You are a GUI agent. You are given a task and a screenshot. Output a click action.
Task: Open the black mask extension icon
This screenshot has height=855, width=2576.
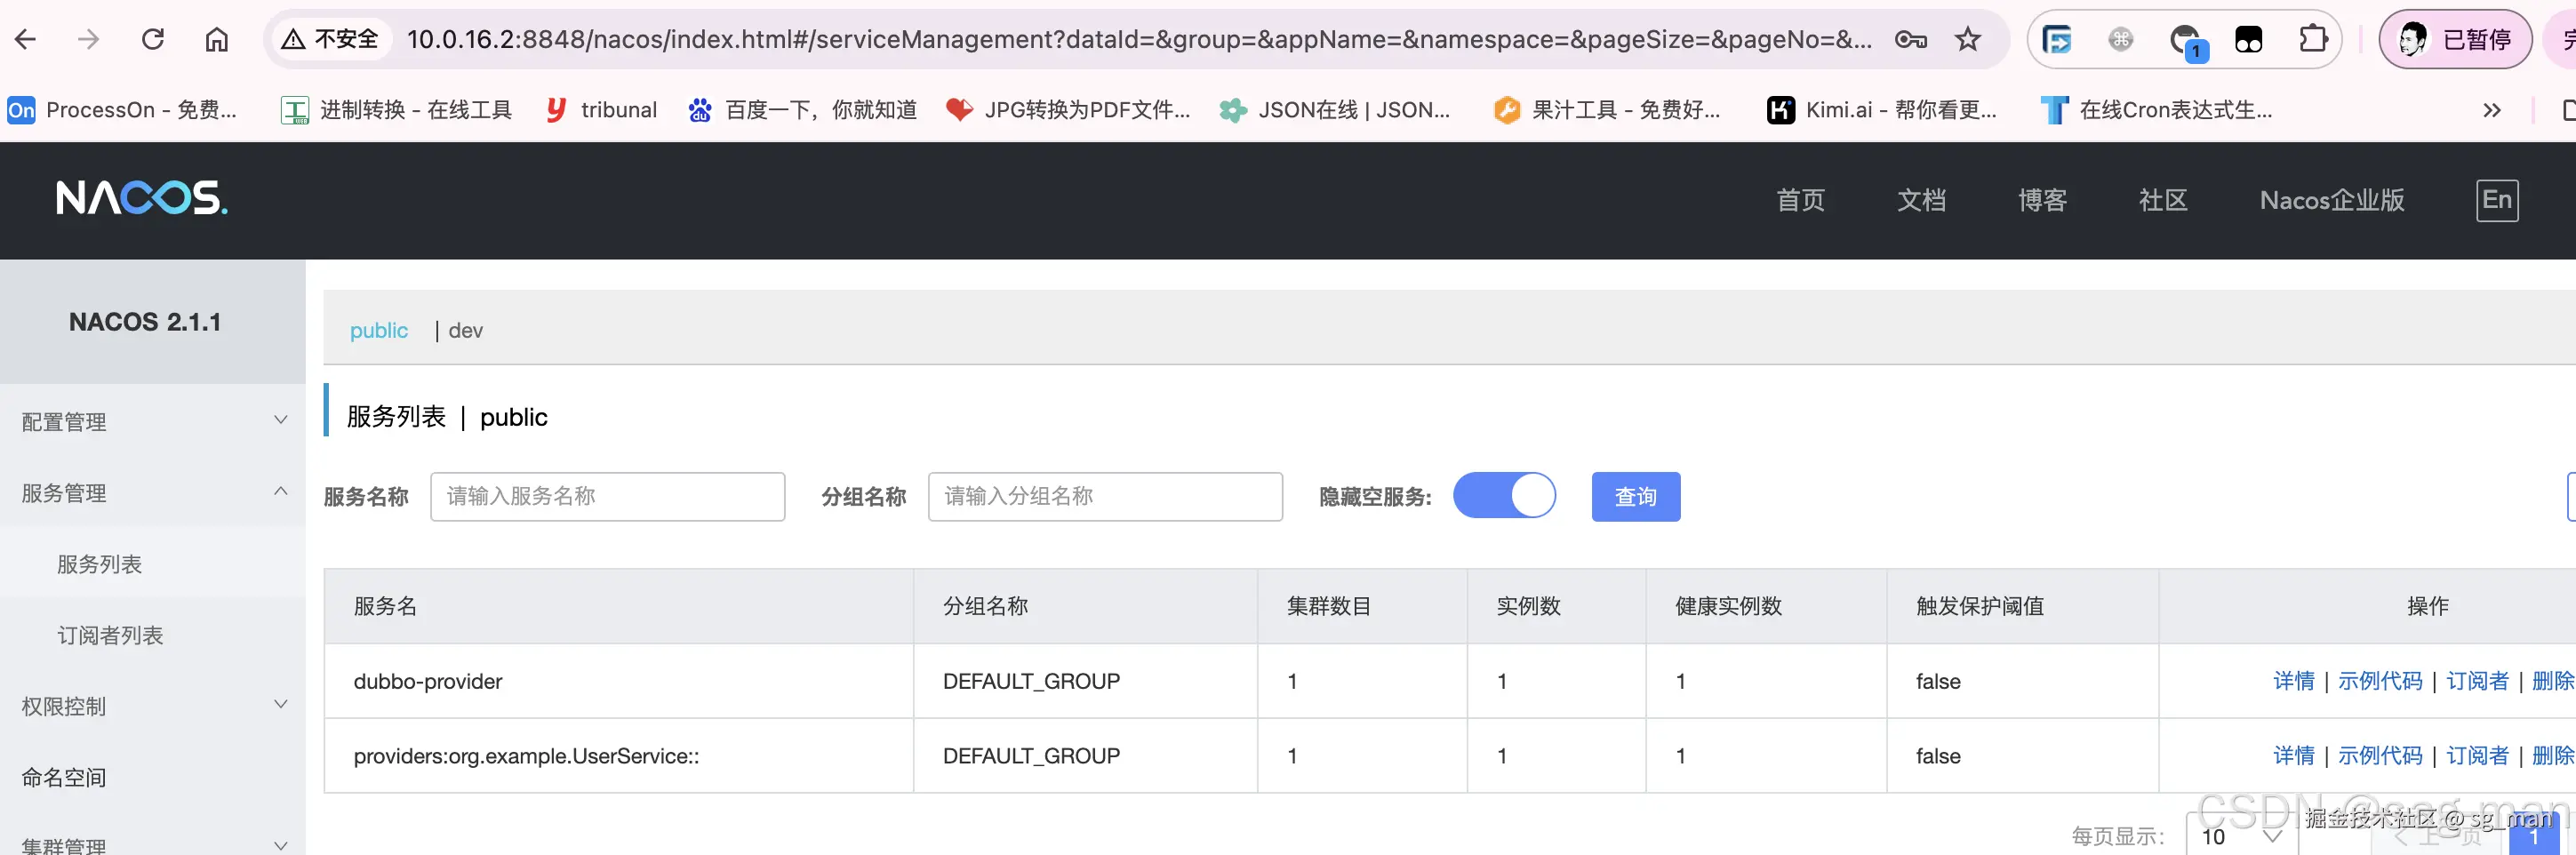pos(2248,40)
